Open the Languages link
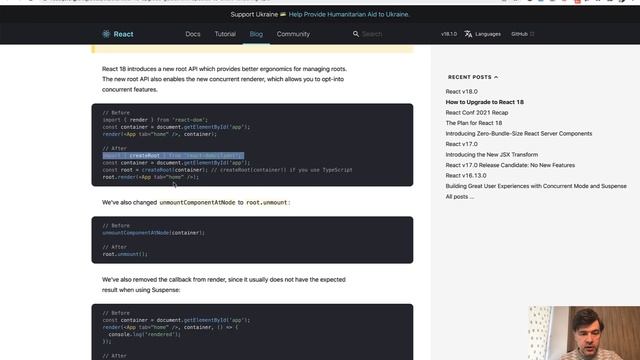This screenshot has width=640, height=360. point(488,34)
